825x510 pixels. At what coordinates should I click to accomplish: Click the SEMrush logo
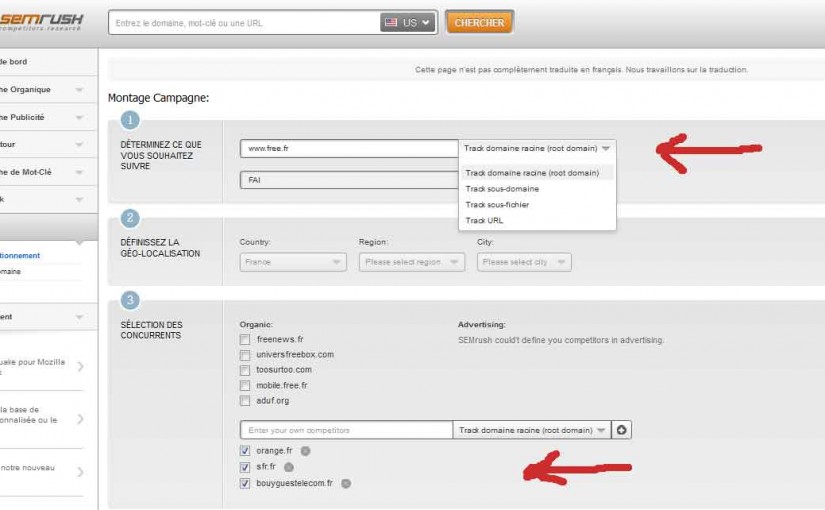(x=42, y=21)
